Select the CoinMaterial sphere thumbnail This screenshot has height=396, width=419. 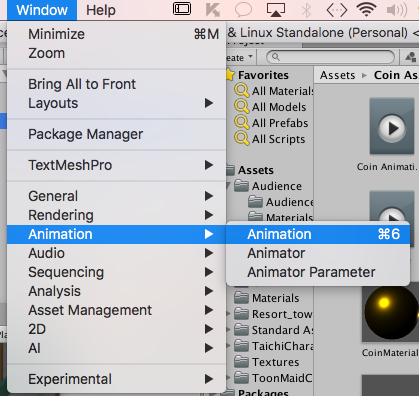point(391,313)
